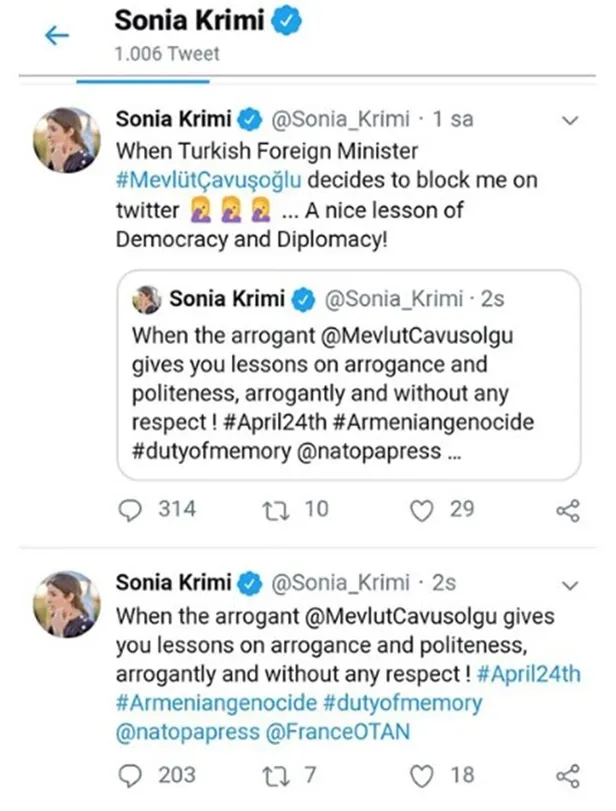Open the @natopapress mention in the second tweet
Screen dimensions: 616x811
click(x=185, y=733)
